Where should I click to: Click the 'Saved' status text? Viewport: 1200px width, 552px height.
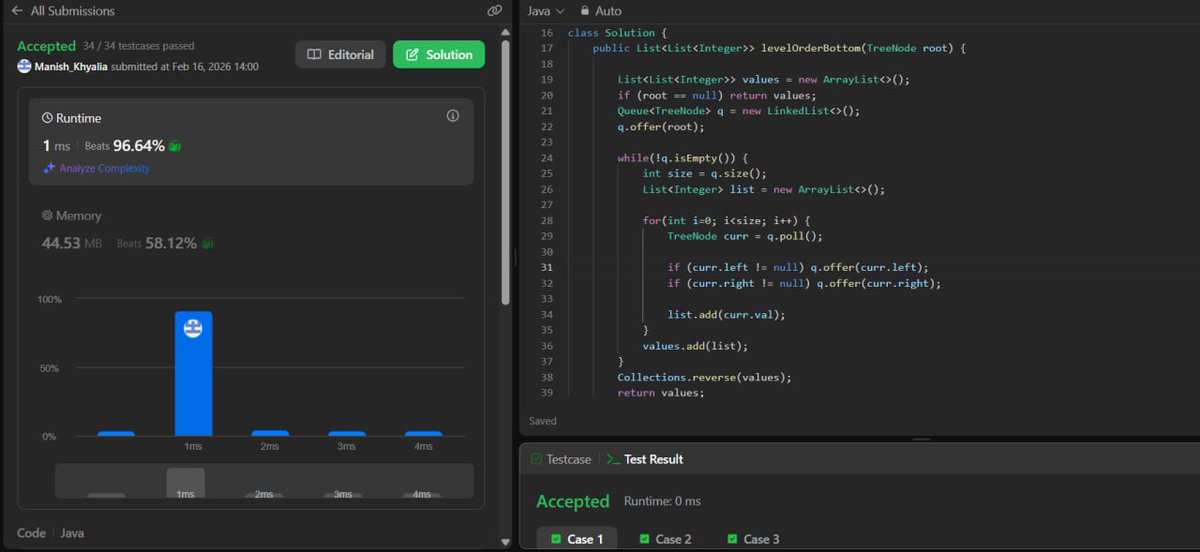pos(543,421)
